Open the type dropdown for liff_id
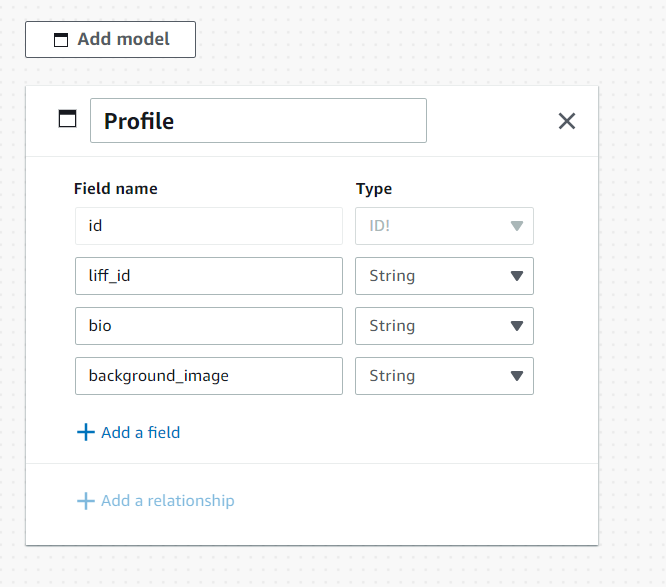 [444, 276]
